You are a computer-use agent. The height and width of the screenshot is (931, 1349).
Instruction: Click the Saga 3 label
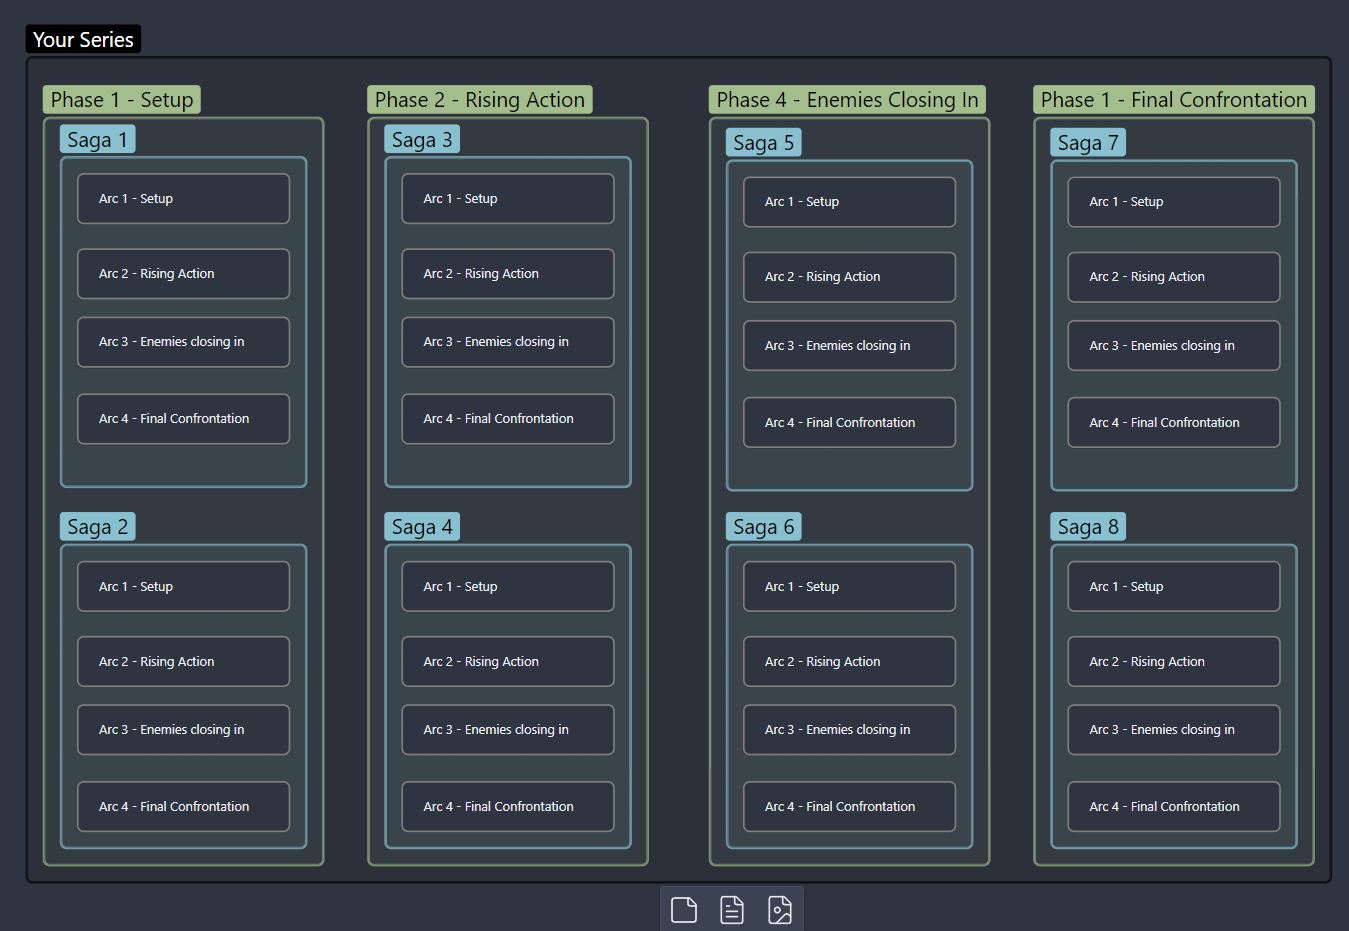point(422,140)
